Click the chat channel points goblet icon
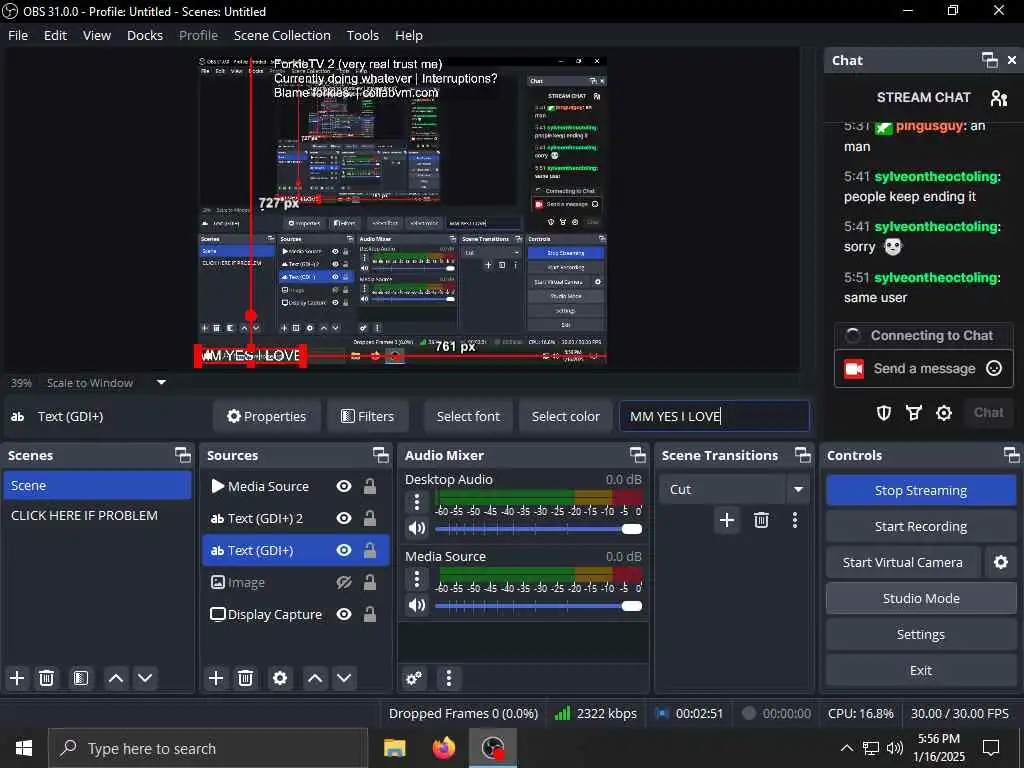 [x=914, y=413]
